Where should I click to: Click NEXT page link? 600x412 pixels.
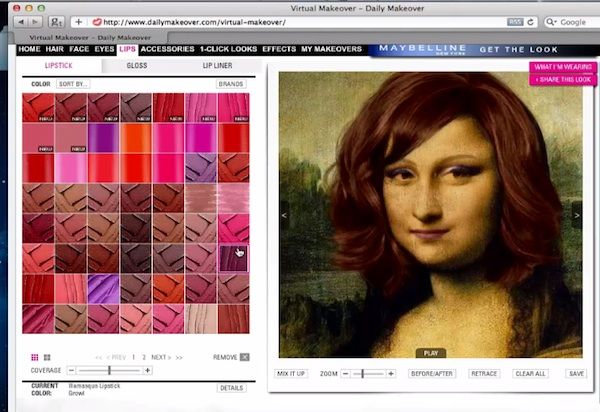click(161, 357)
